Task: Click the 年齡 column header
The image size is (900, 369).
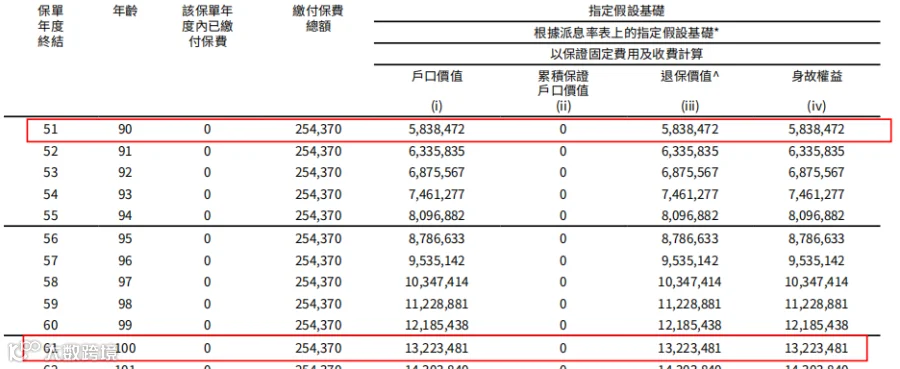Action: [126, 11]
